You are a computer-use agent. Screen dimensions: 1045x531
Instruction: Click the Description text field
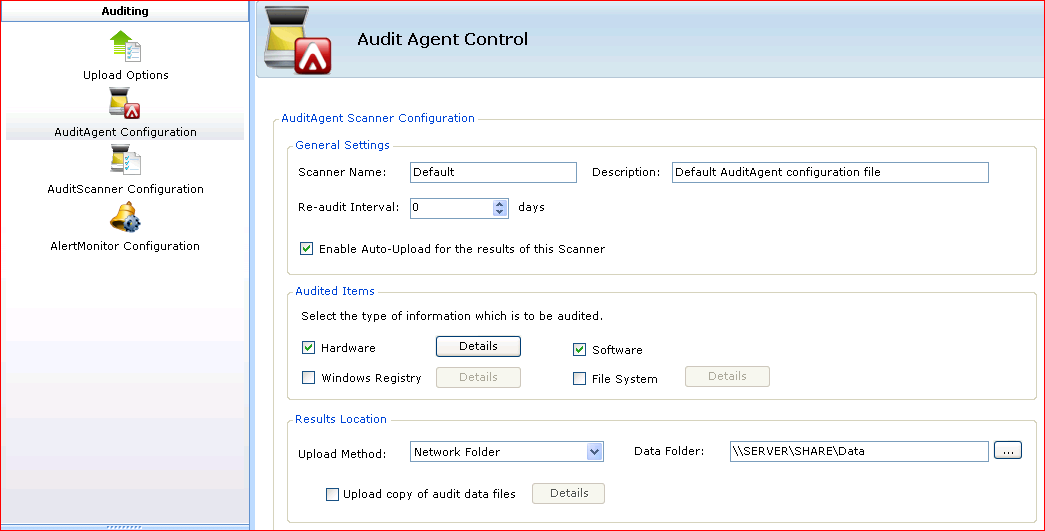[830, 172]
